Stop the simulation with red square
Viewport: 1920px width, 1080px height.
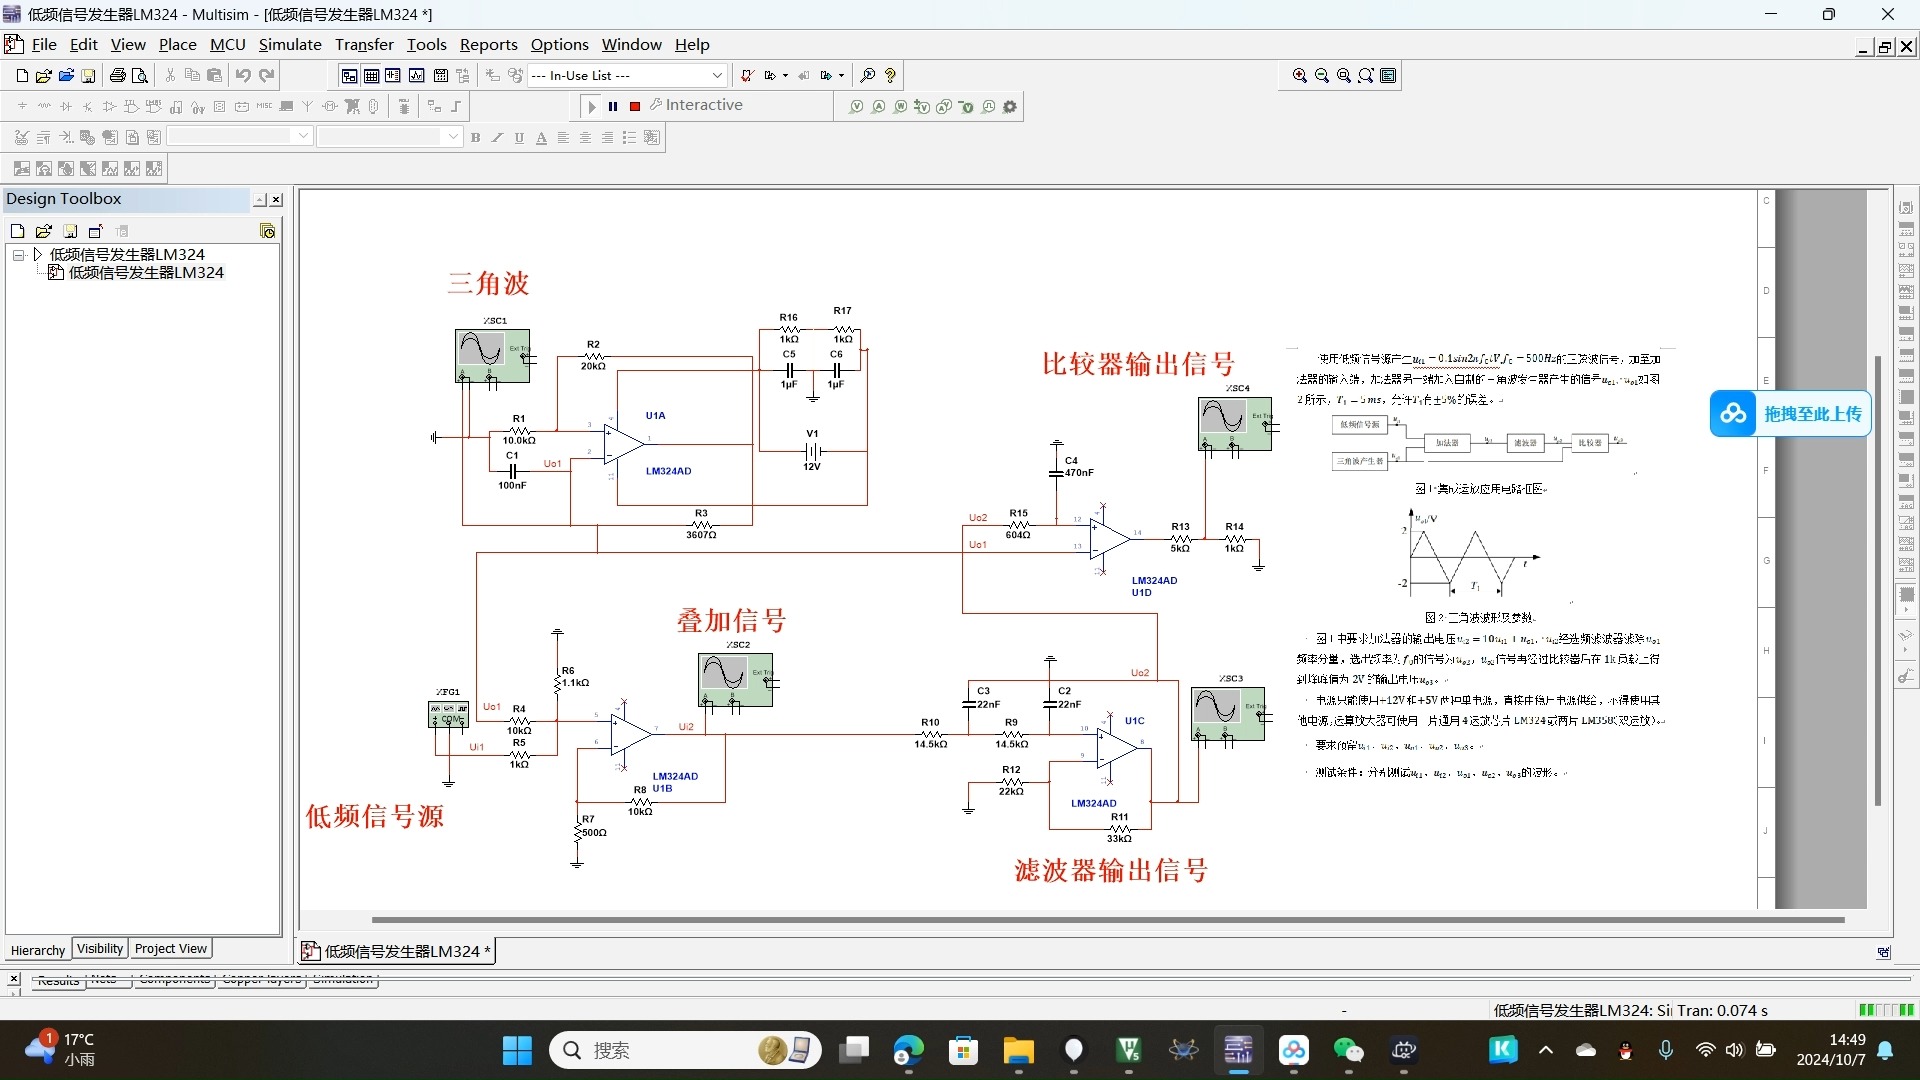(x=634, y=106)
